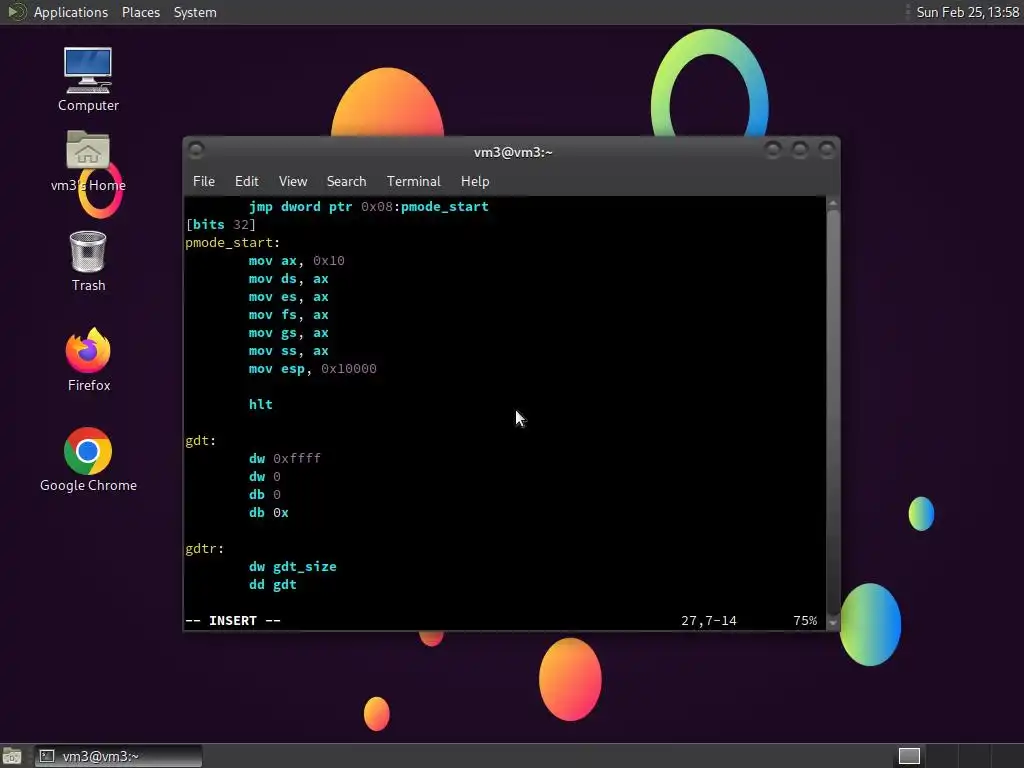Open the System menu
The height and width of the screenshot is (768, 1024).
[x=195, y=12]
